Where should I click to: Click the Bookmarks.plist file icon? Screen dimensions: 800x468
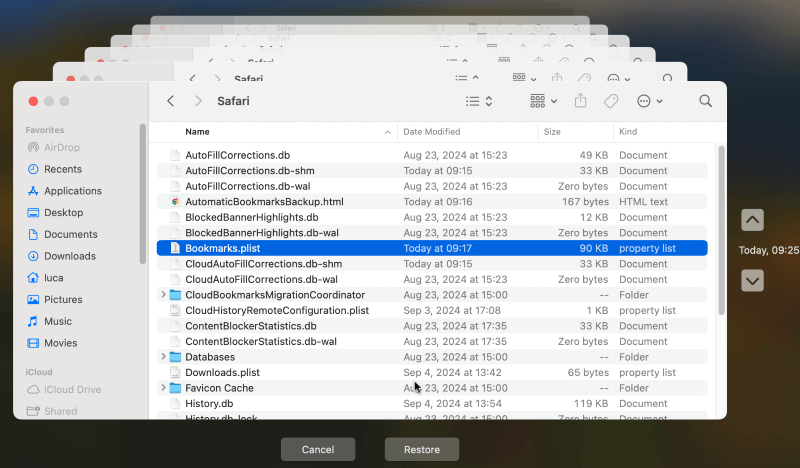click(175, 248)
